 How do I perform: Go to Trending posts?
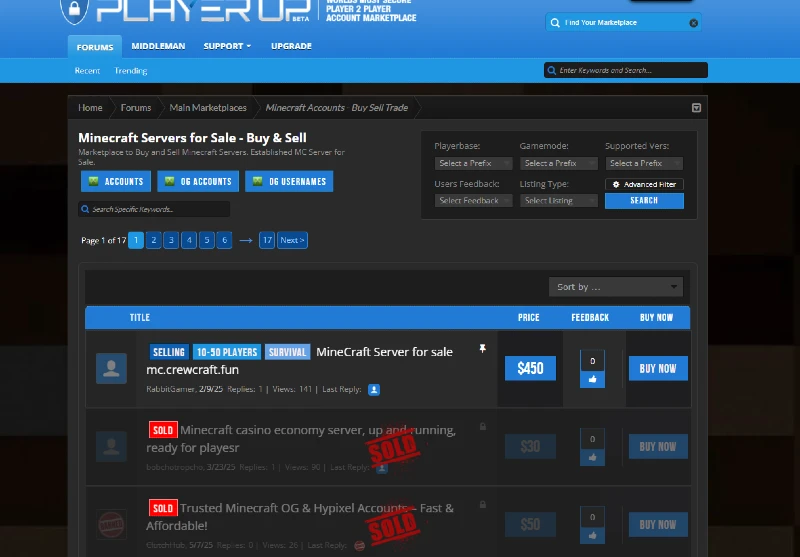click(131, 71)
